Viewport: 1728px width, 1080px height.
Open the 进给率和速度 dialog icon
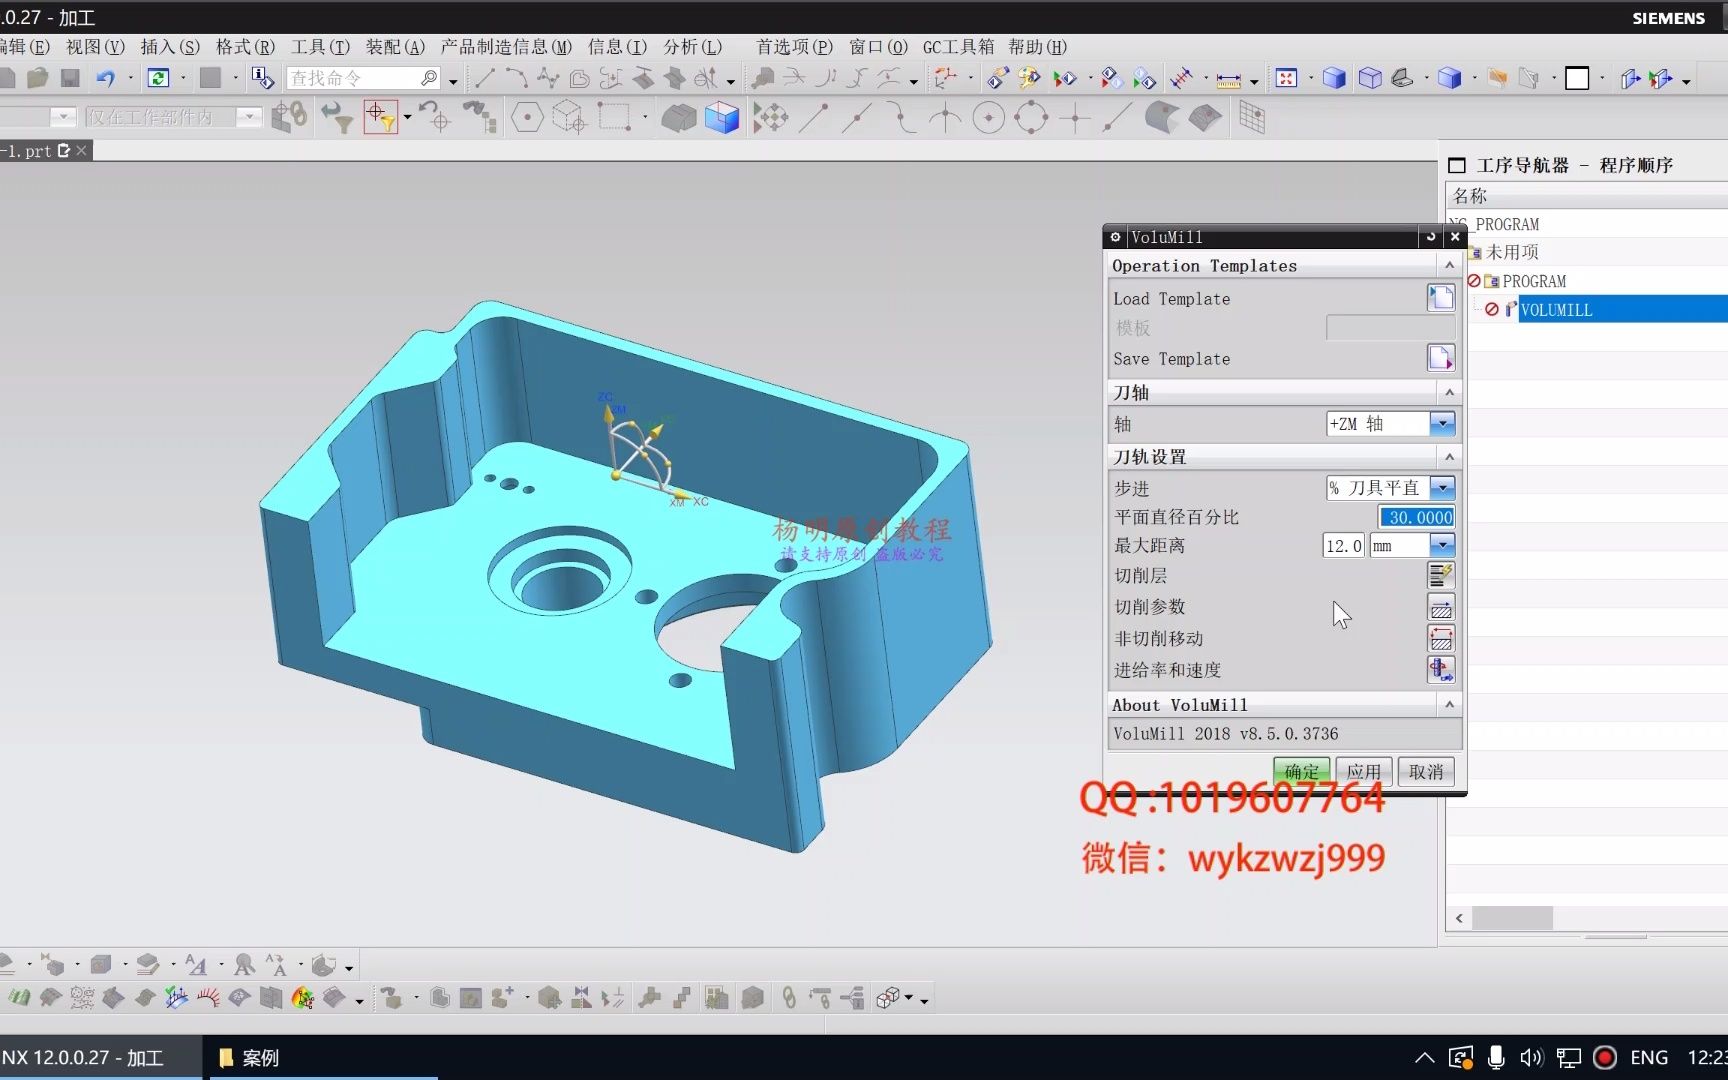coord(1440,670)
